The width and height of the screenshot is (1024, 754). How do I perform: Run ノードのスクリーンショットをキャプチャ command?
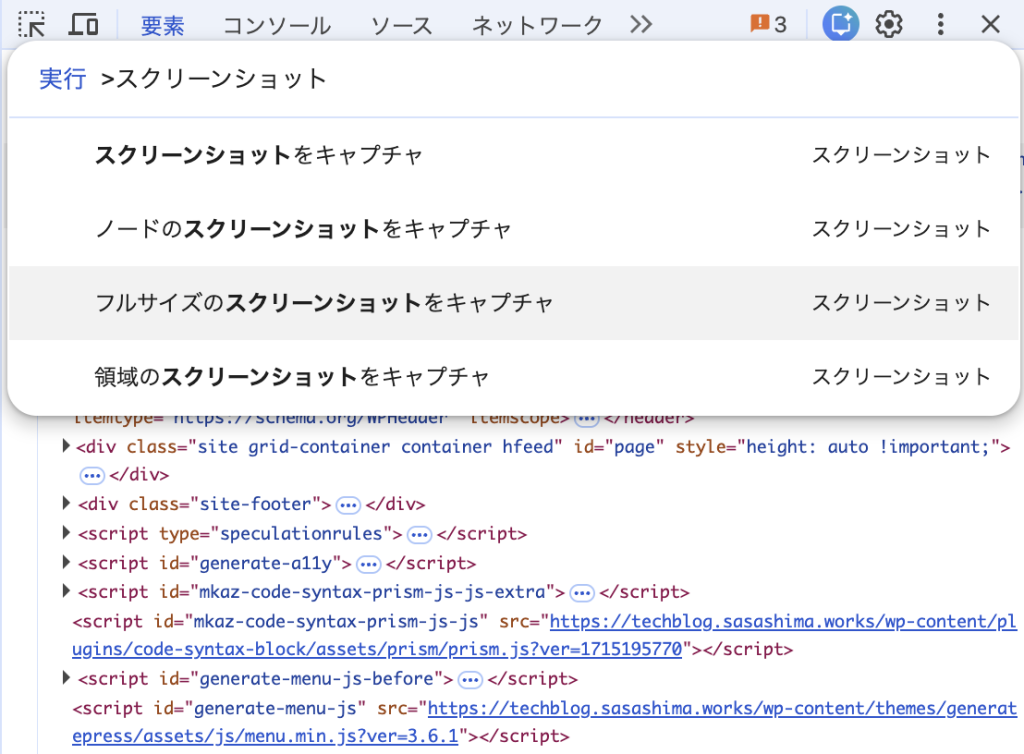513,229
